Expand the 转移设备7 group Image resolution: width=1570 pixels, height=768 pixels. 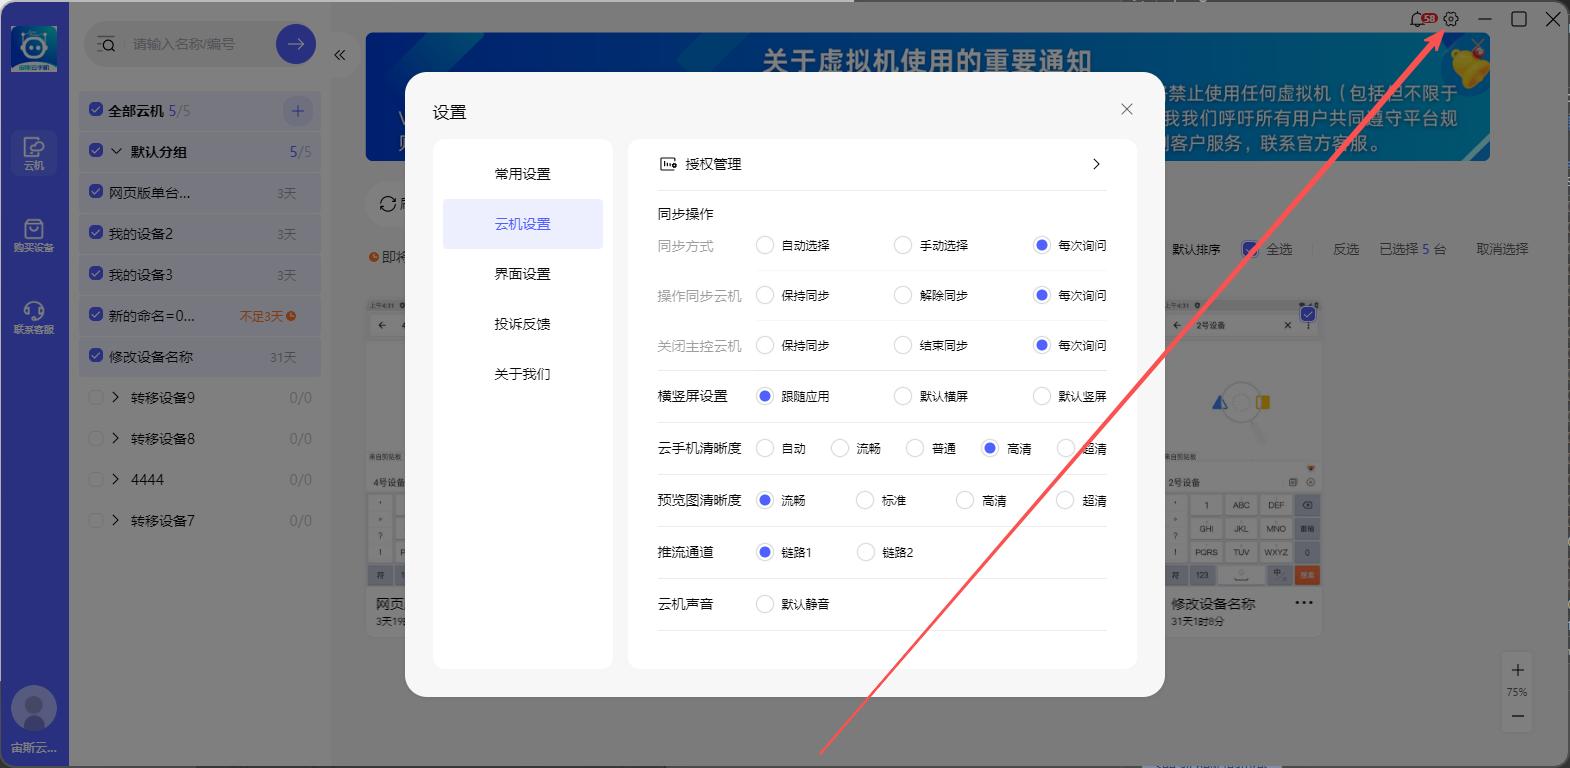tap(116, 520)
